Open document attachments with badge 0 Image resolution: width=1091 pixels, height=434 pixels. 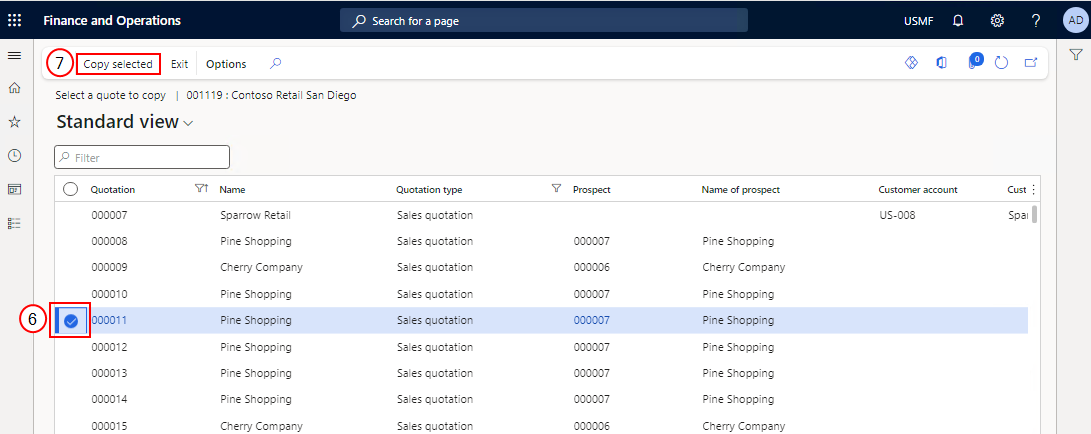(x=974, y=62)
